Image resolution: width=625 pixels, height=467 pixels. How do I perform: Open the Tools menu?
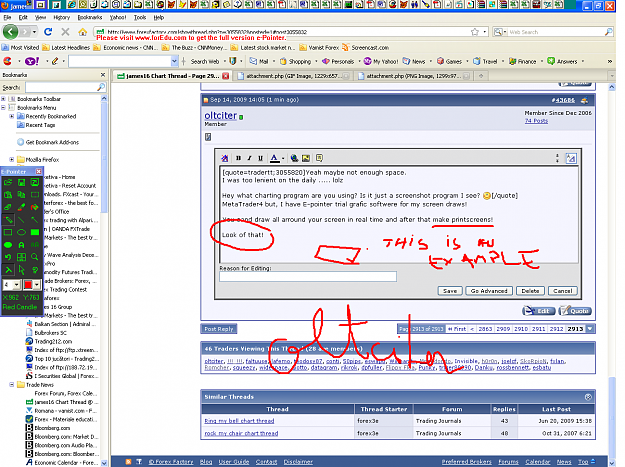coord(140,18)
